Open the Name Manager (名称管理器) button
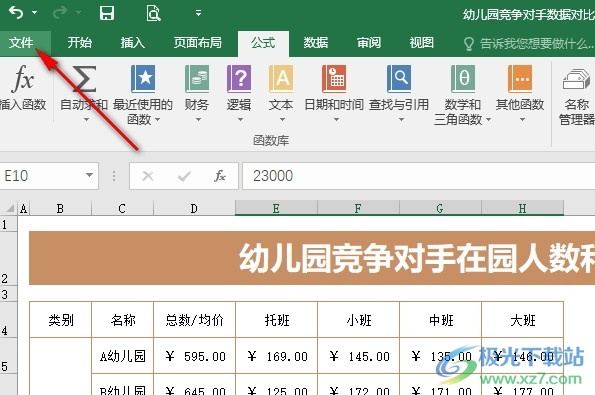 coord(576,95)
